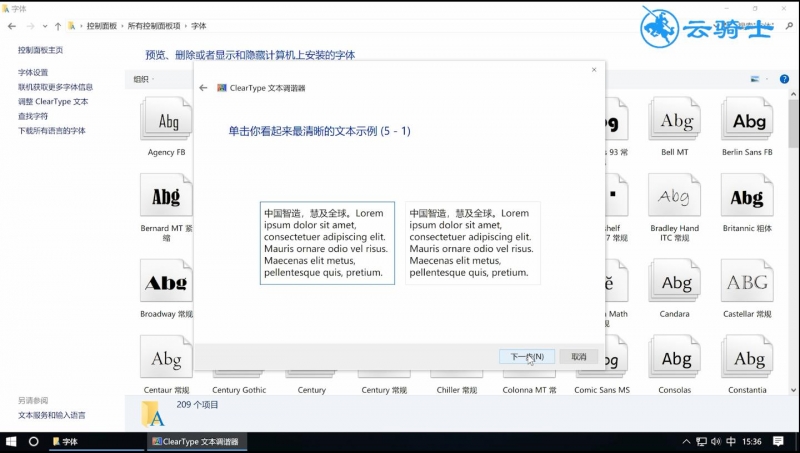Switch to 字体 taskbar window button
Screen dimensions: 800x453
click(x=97, y=442)
